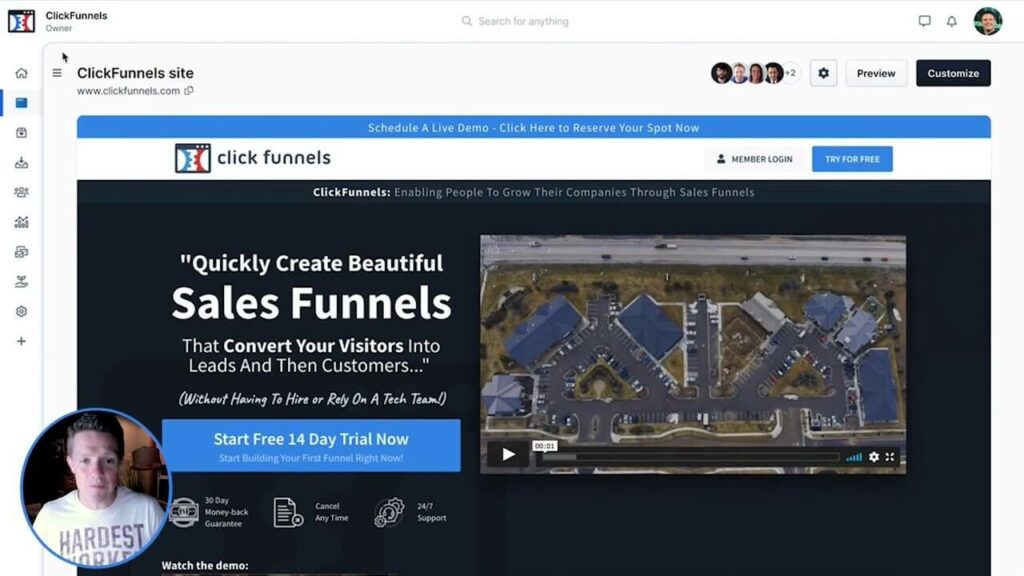This screenshot has width=1024, height=576.
Task: Click the Sales Funnels headline
Action: click(x=311, y=303)
